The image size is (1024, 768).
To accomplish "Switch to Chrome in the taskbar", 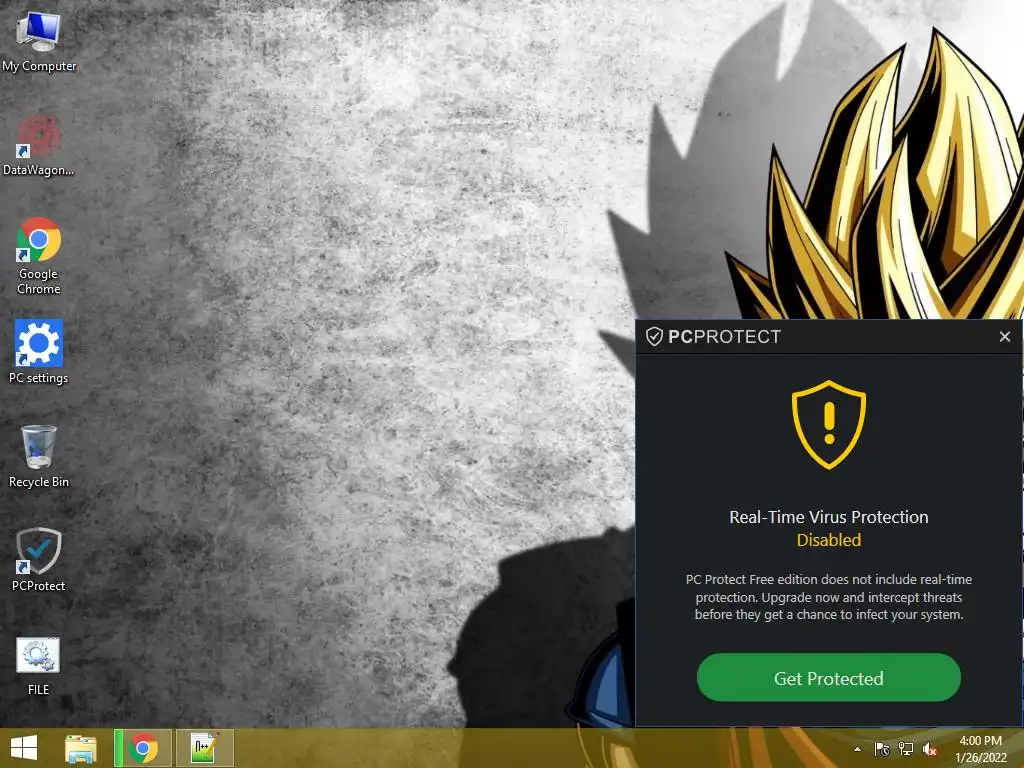I will 143,748.
